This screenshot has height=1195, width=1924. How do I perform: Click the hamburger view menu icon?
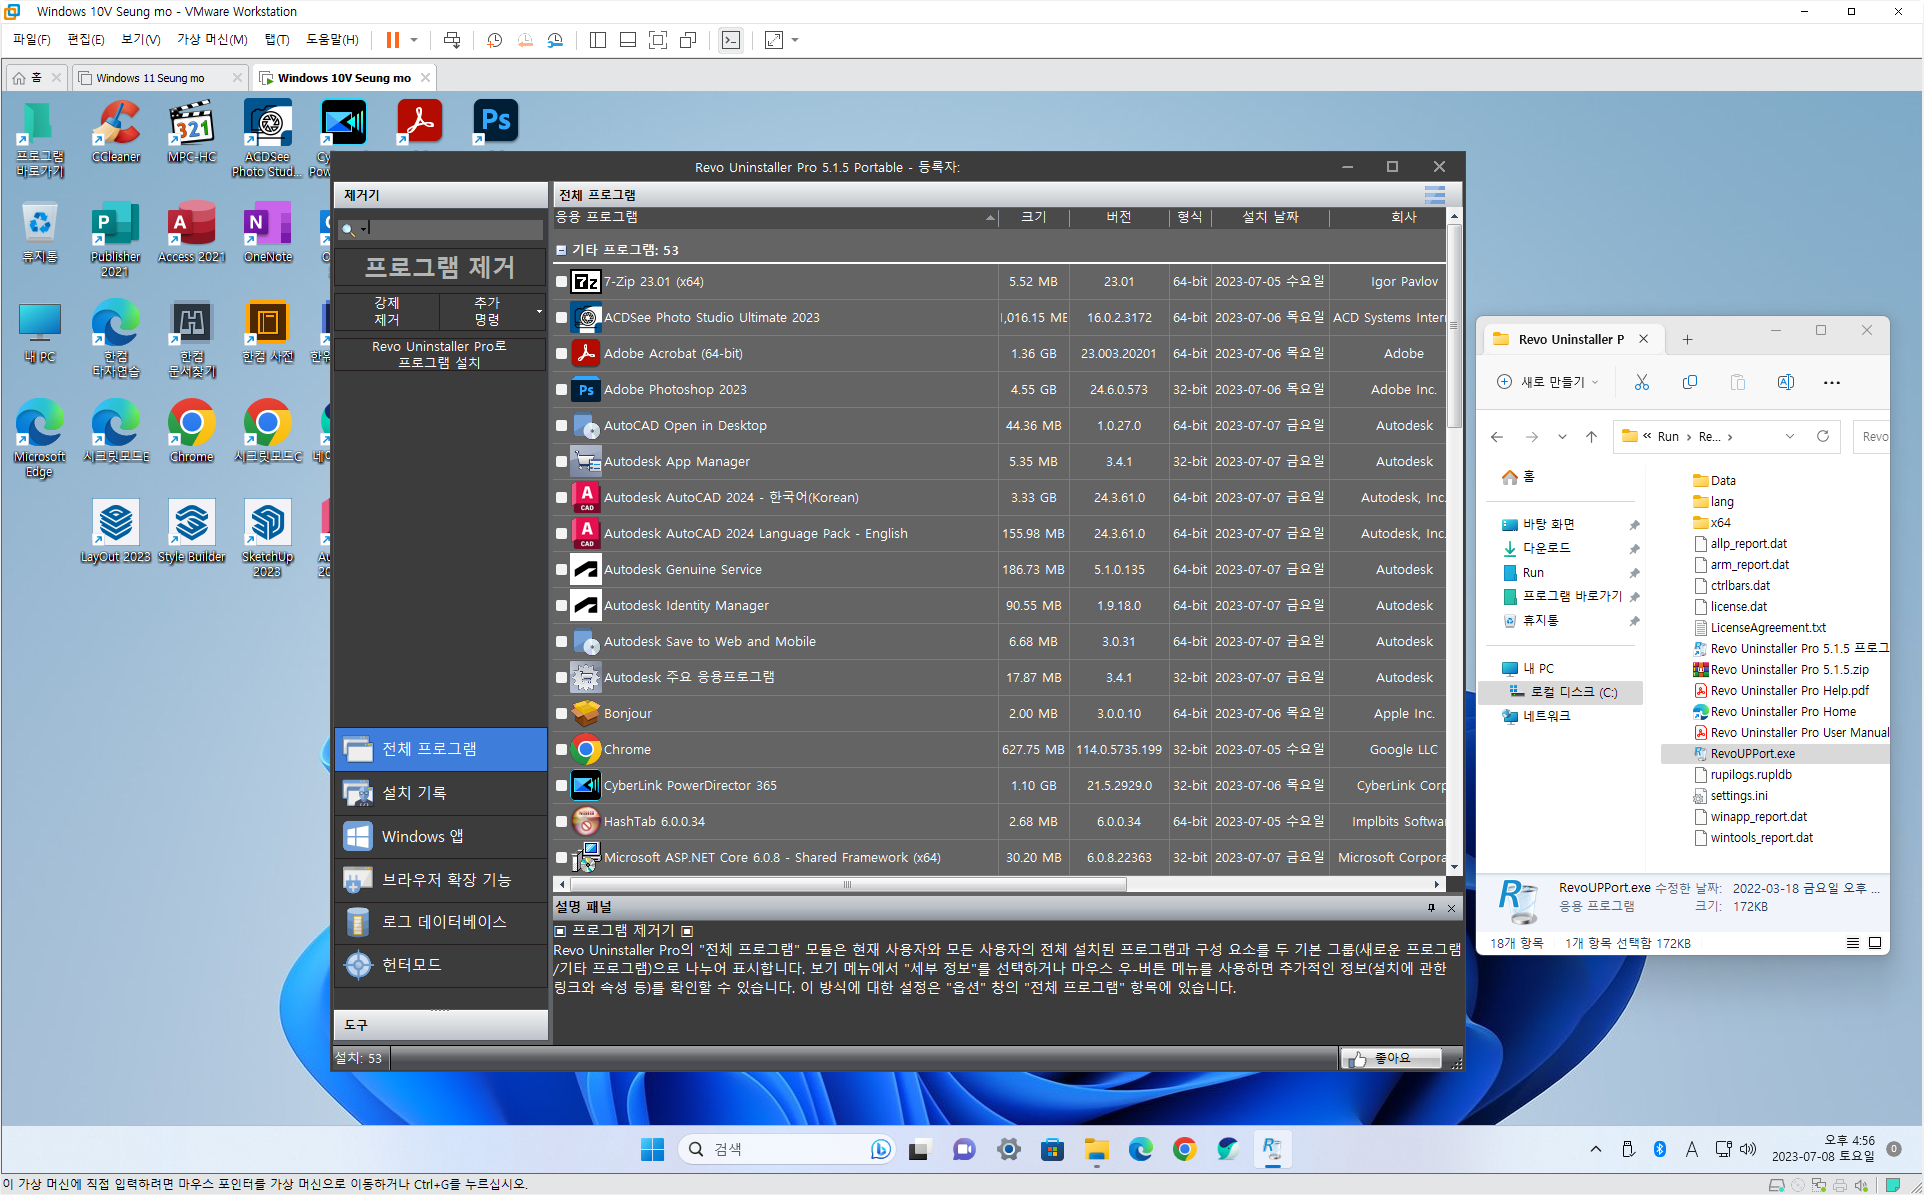[x=1434, y=195]
